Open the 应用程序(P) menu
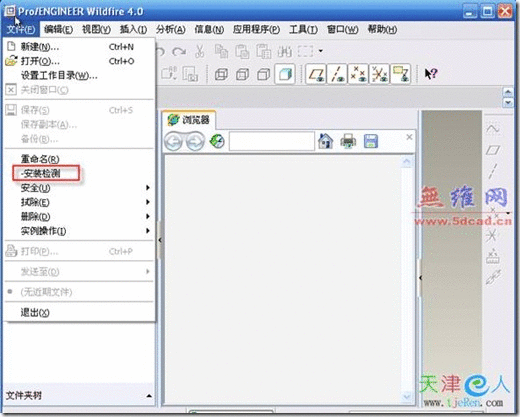520x417 pixels. pos(256,30)
